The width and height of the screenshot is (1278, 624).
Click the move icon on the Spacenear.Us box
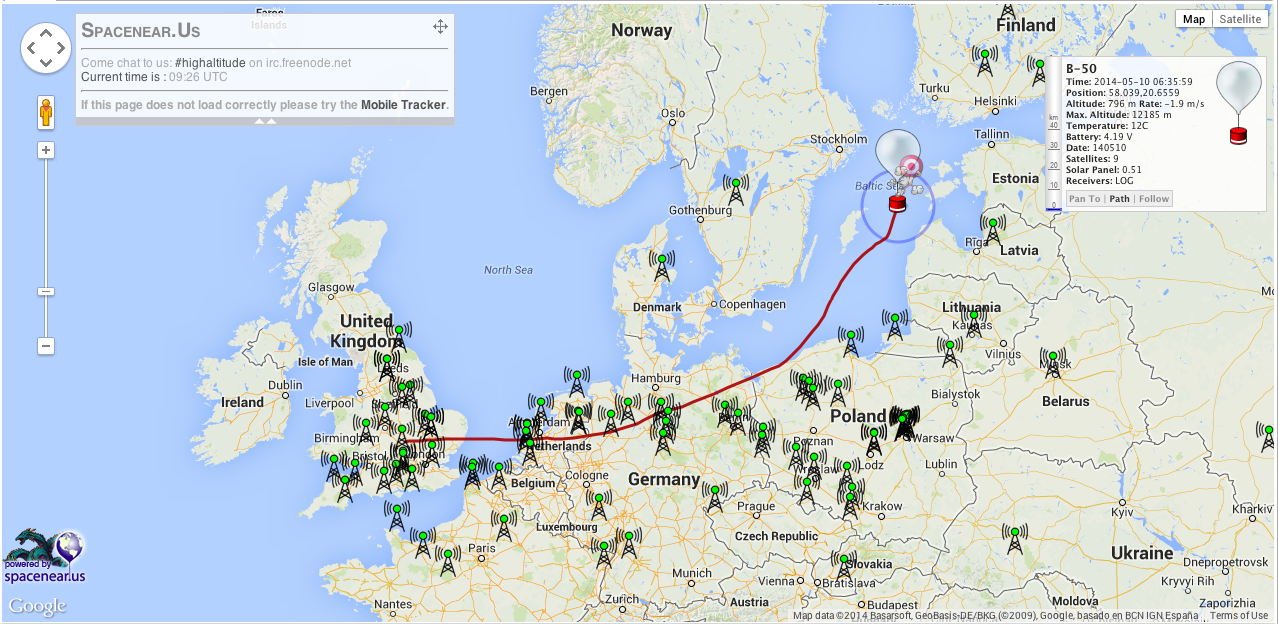pos(440,27)
